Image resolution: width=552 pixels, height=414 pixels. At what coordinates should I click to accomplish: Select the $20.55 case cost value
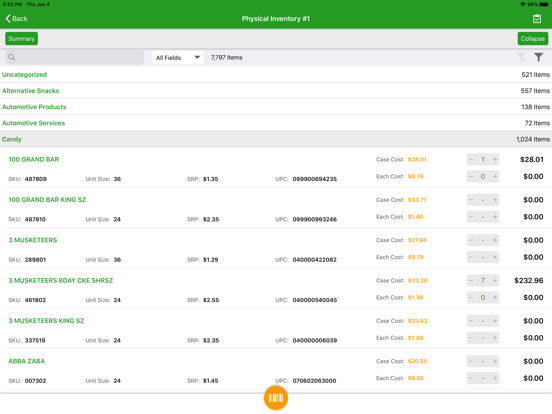coord(418,362)
